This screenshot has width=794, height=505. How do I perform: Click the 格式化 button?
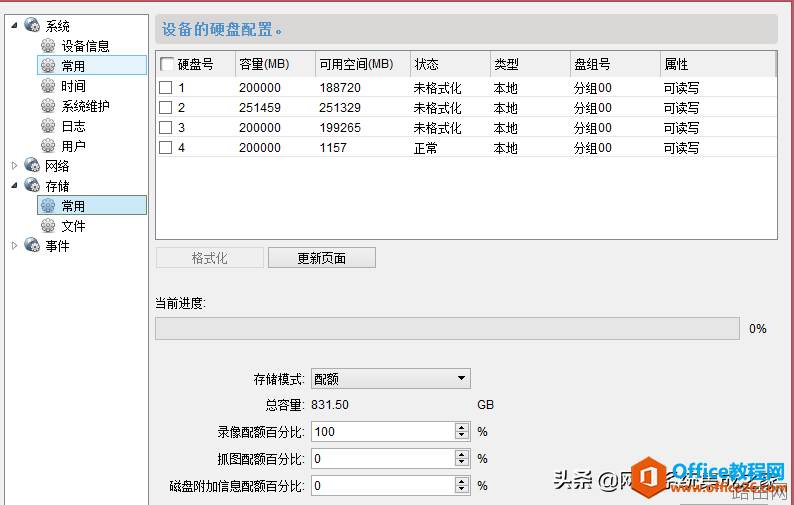coord(210,258)
